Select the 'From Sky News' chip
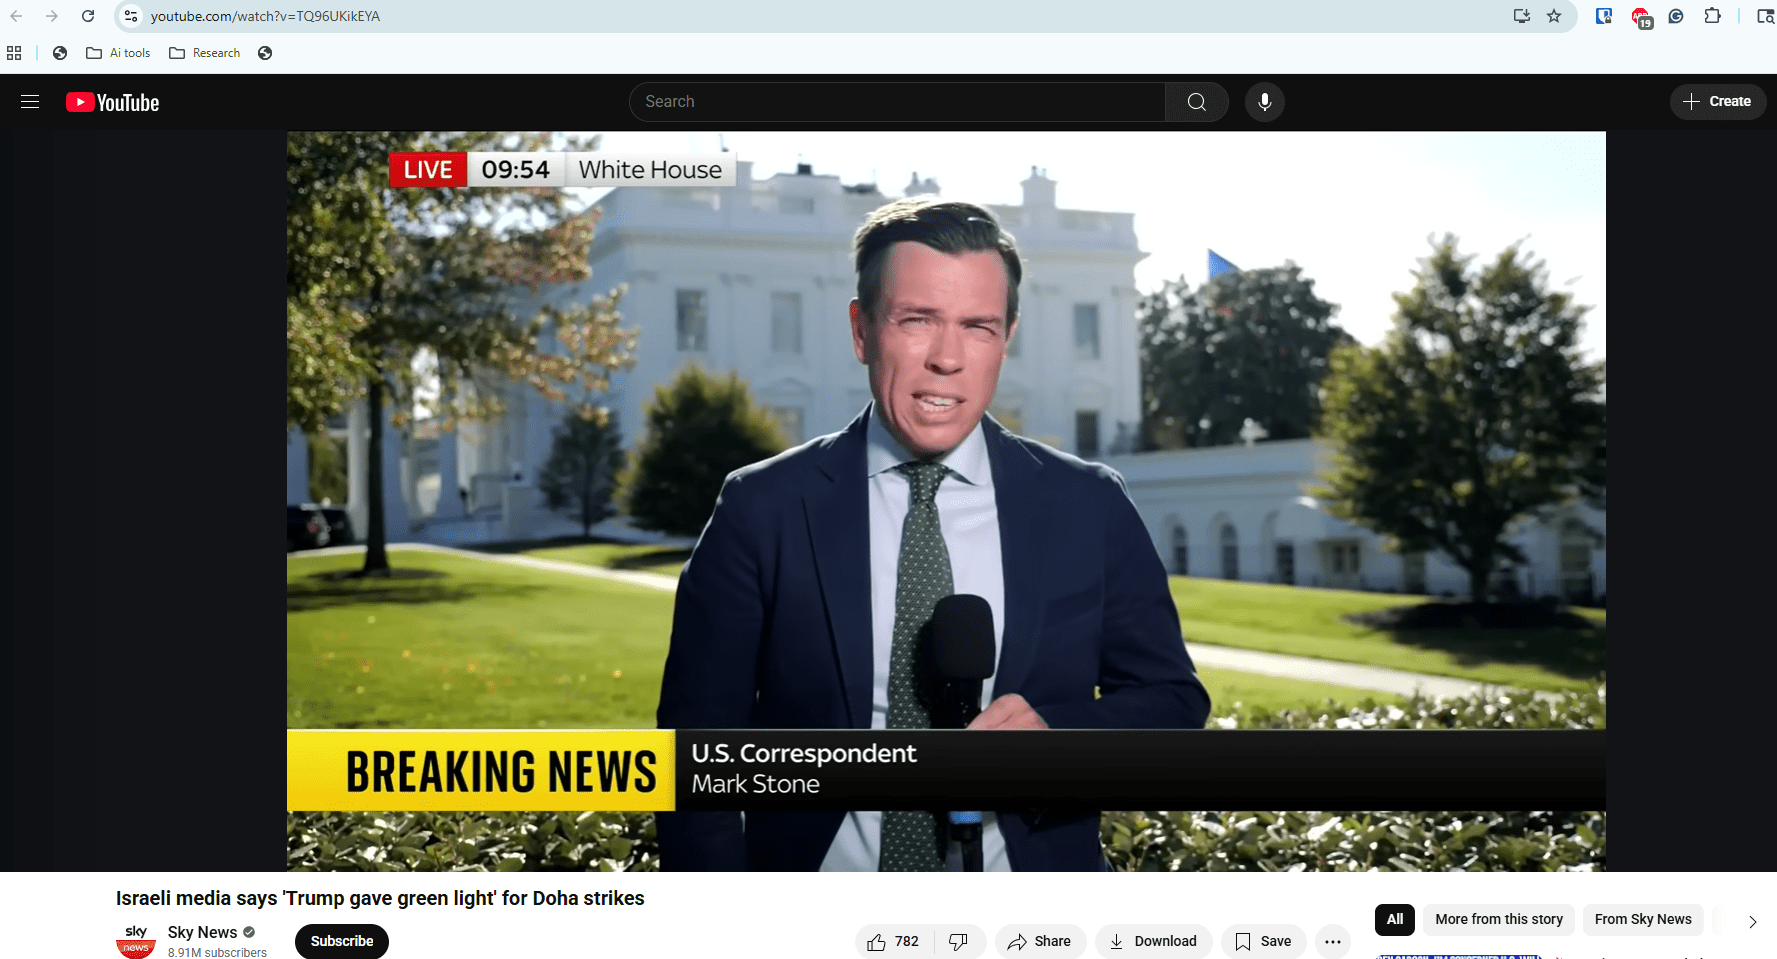This screenshot has width=1777, height=959. click(x=1642, y=919)
